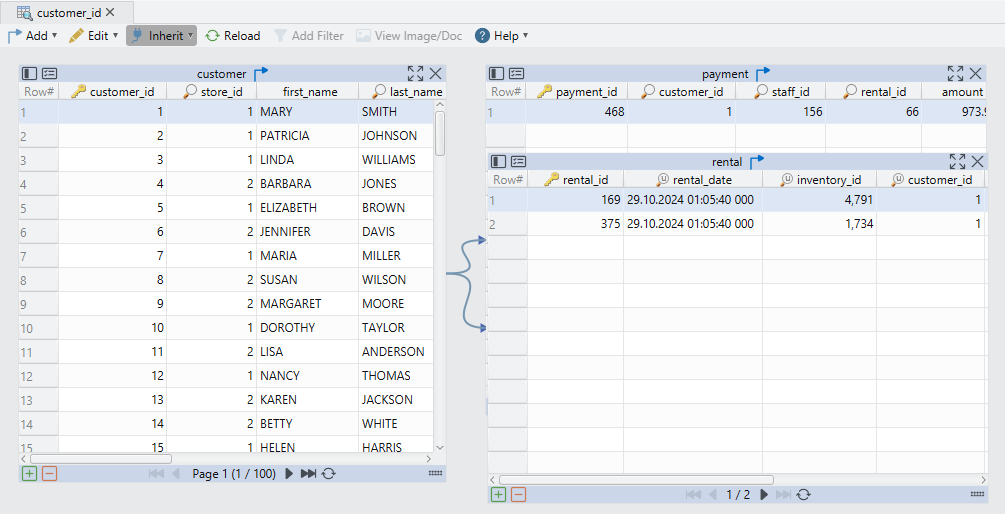Click the customer_id column header in rental table
This screenshot has height=514, width=1005.
click(x=931, y=179)
